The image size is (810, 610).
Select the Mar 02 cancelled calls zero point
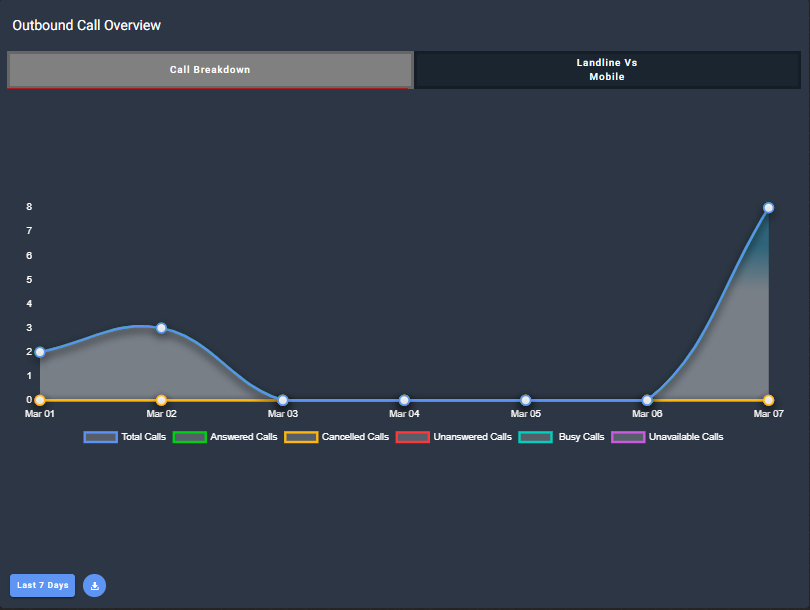(x=161, y=400)
